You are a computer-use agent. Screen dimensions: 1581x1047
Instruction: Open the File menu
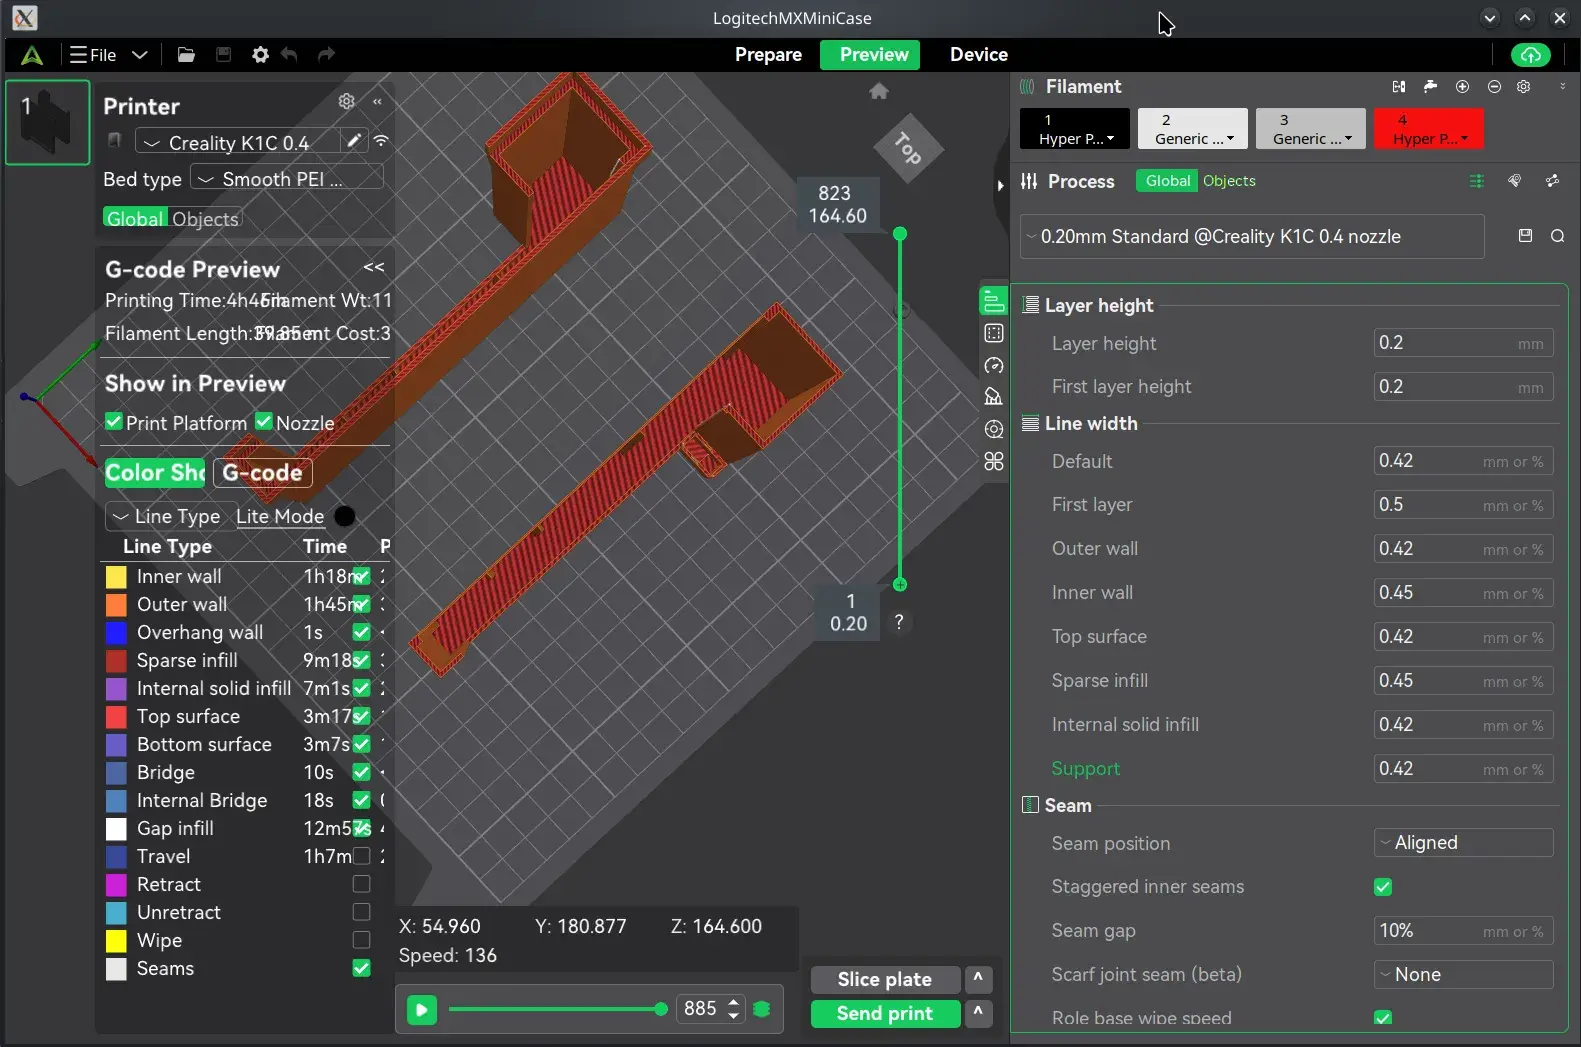click(108, 55)
